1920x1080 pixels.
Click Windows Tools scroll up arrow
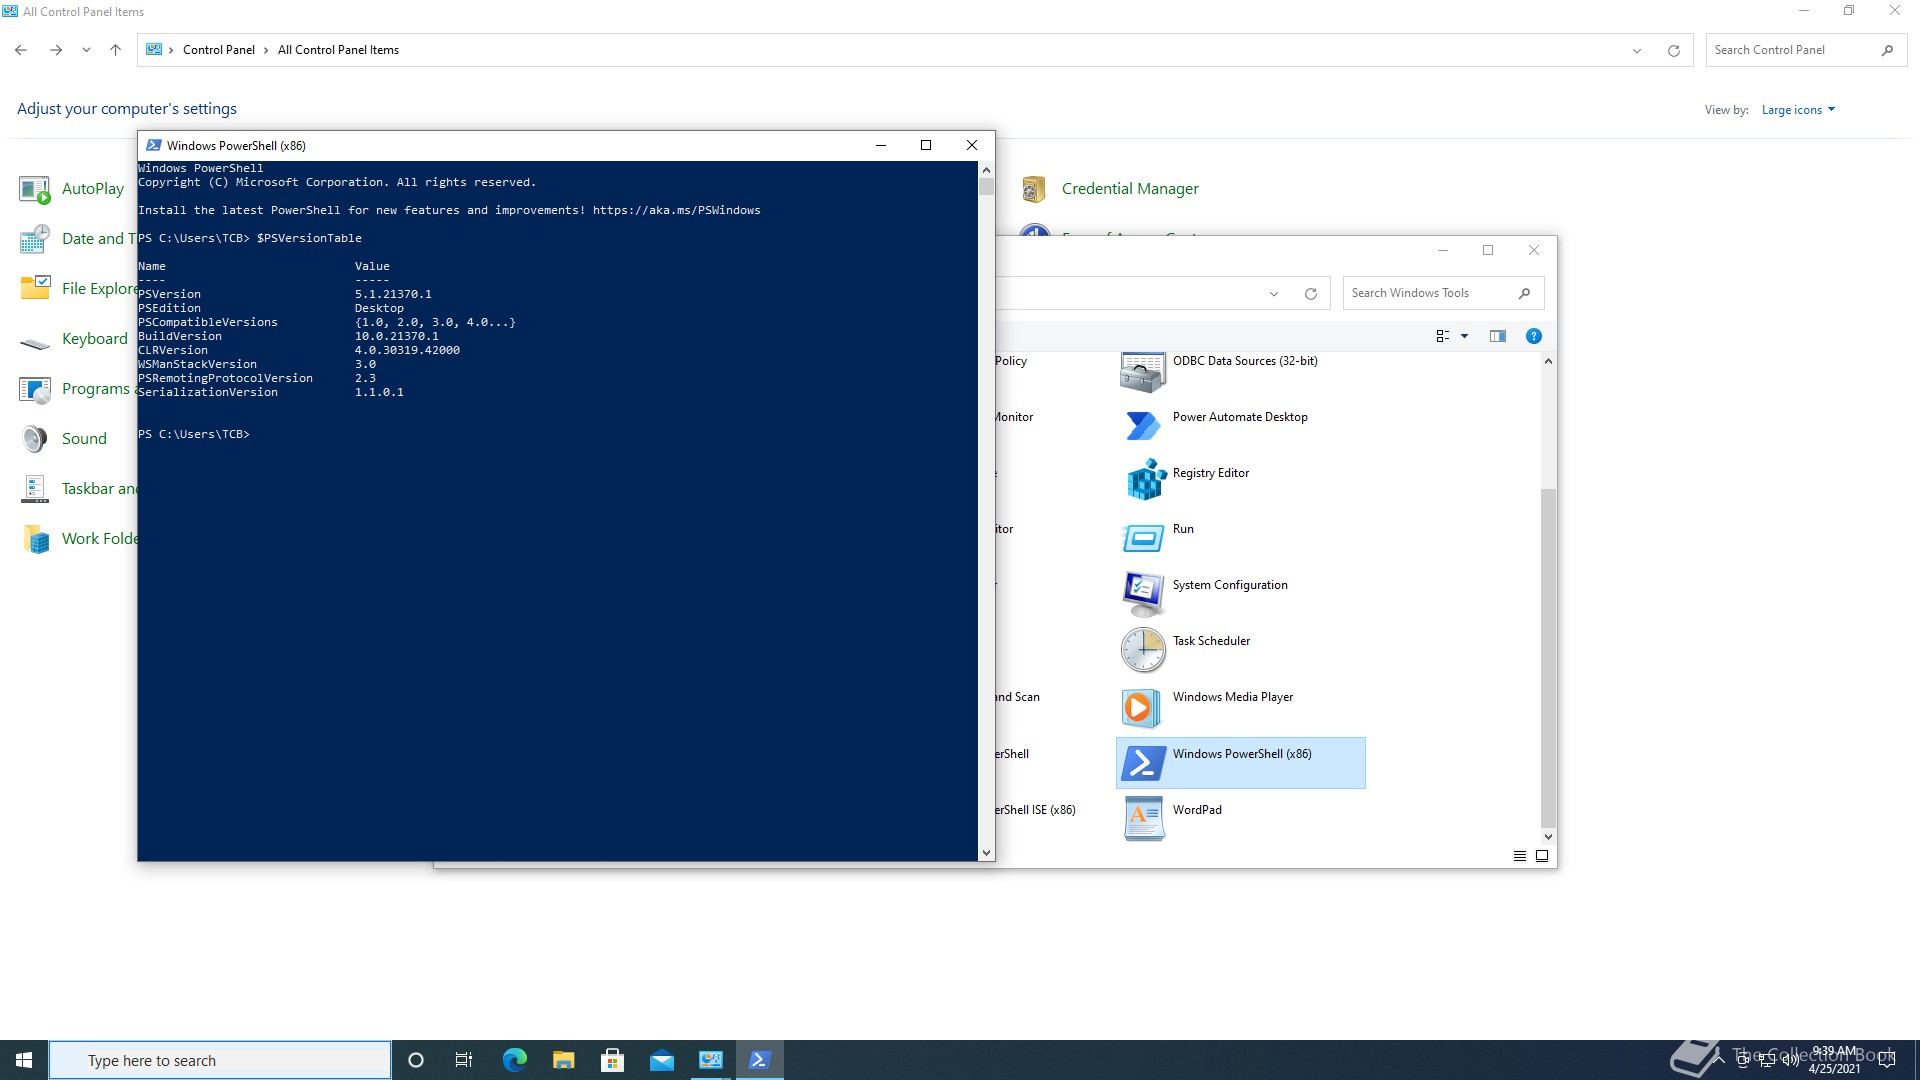coord(1548,361)
